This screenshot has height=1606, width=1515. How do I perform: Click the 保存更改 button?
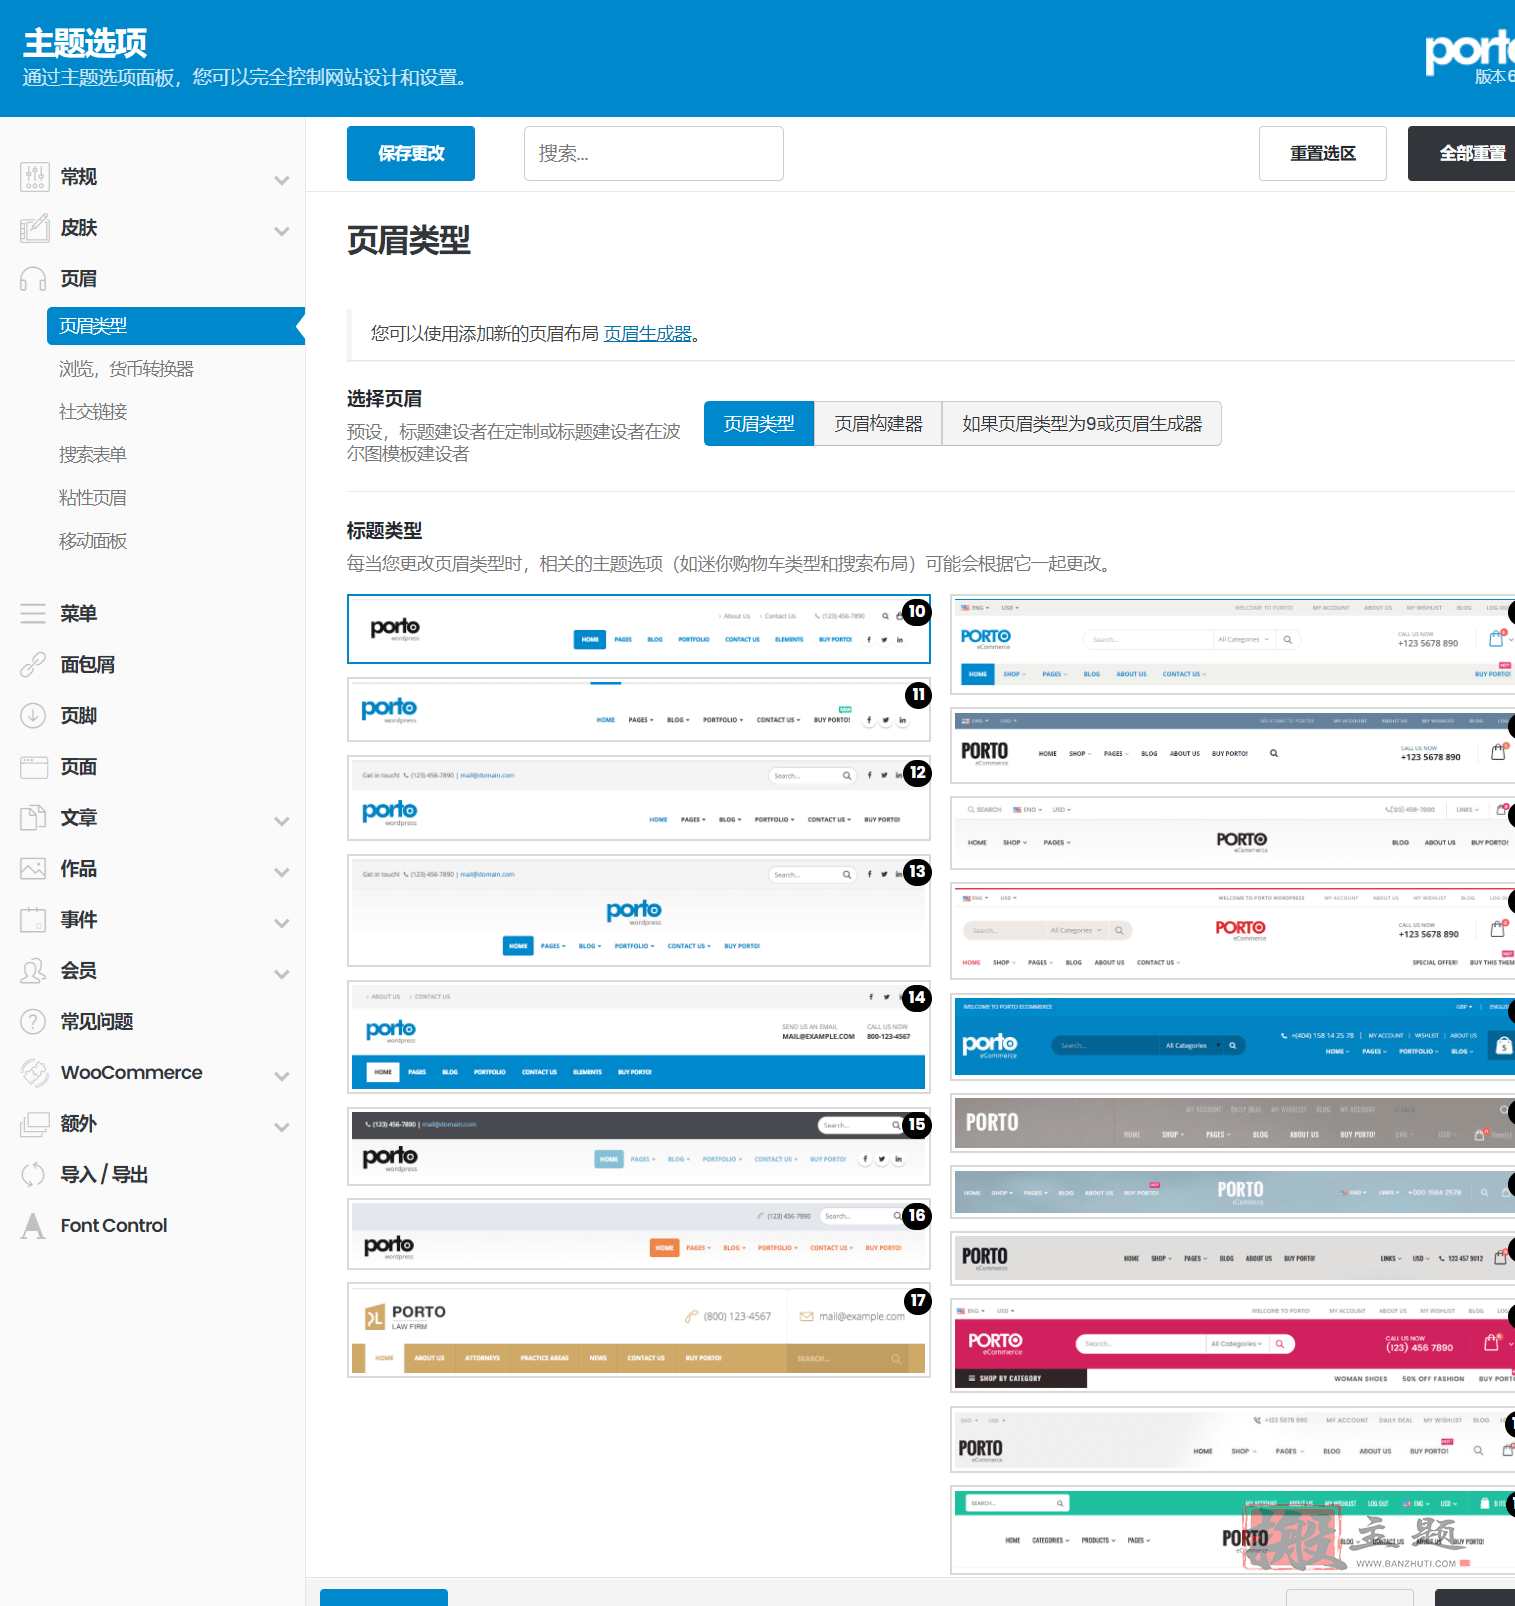point(411,153)
